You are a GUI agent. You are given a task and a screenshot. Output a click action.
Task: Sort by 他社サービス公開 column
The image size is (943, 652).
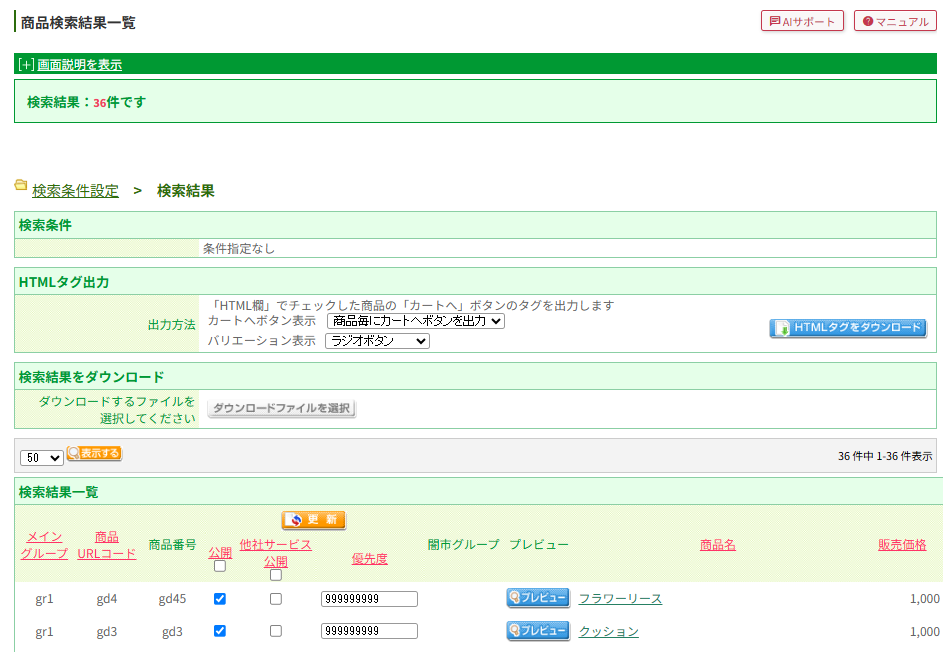275,553
